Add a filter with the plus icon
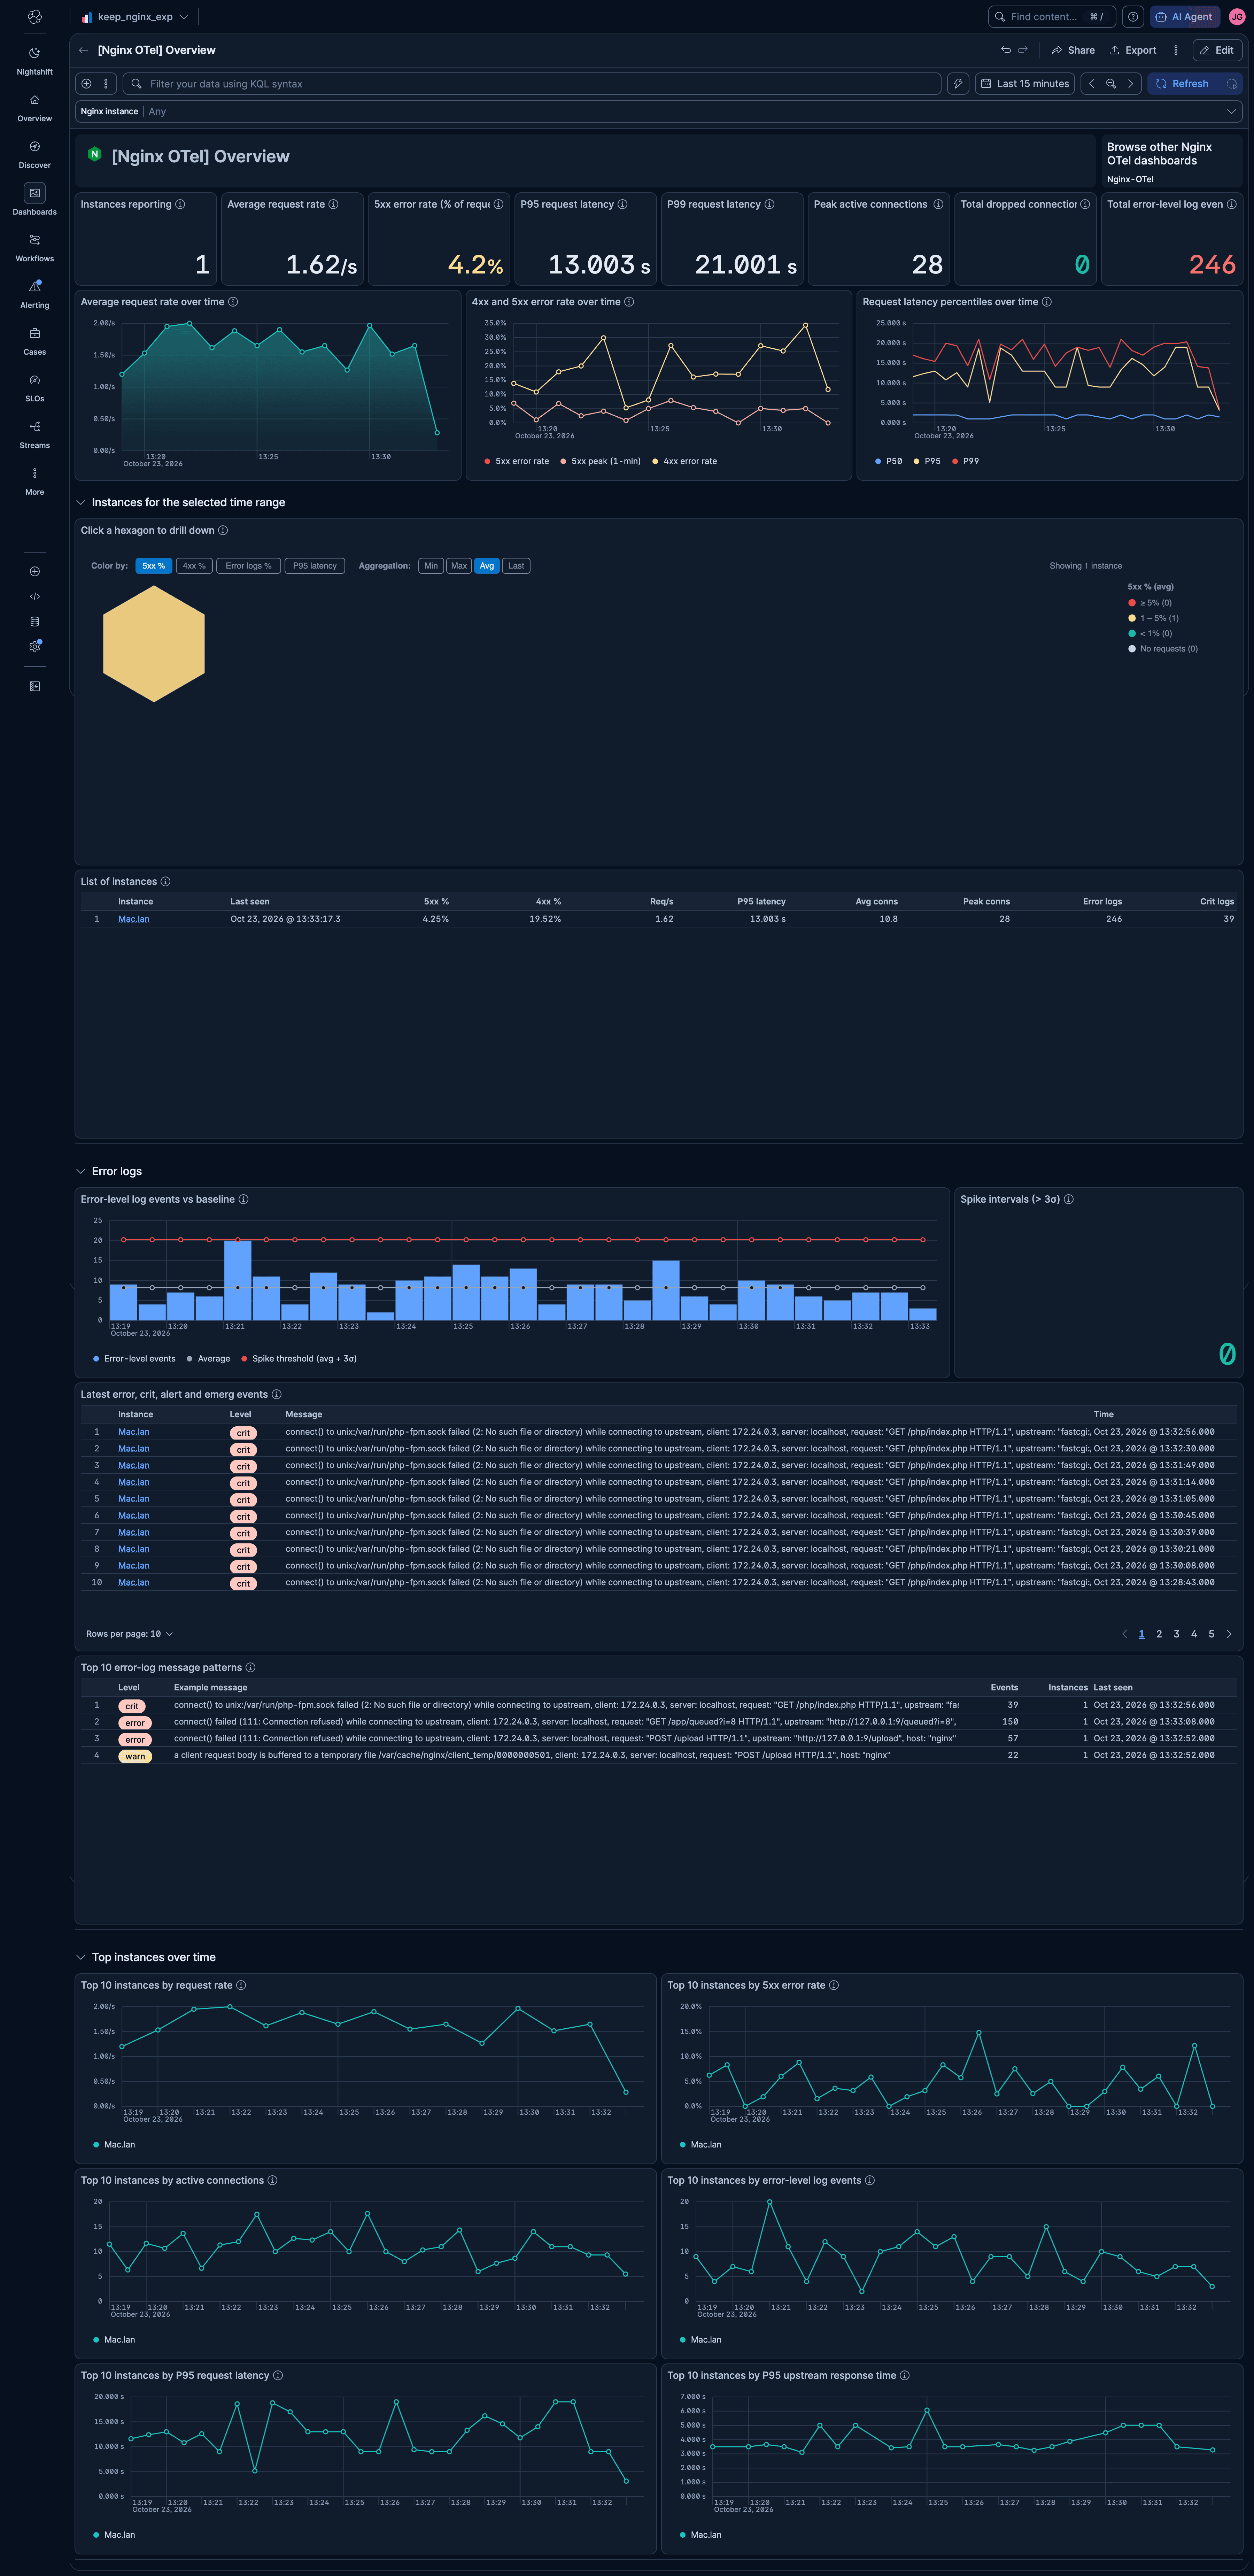 tap(86, 84)
